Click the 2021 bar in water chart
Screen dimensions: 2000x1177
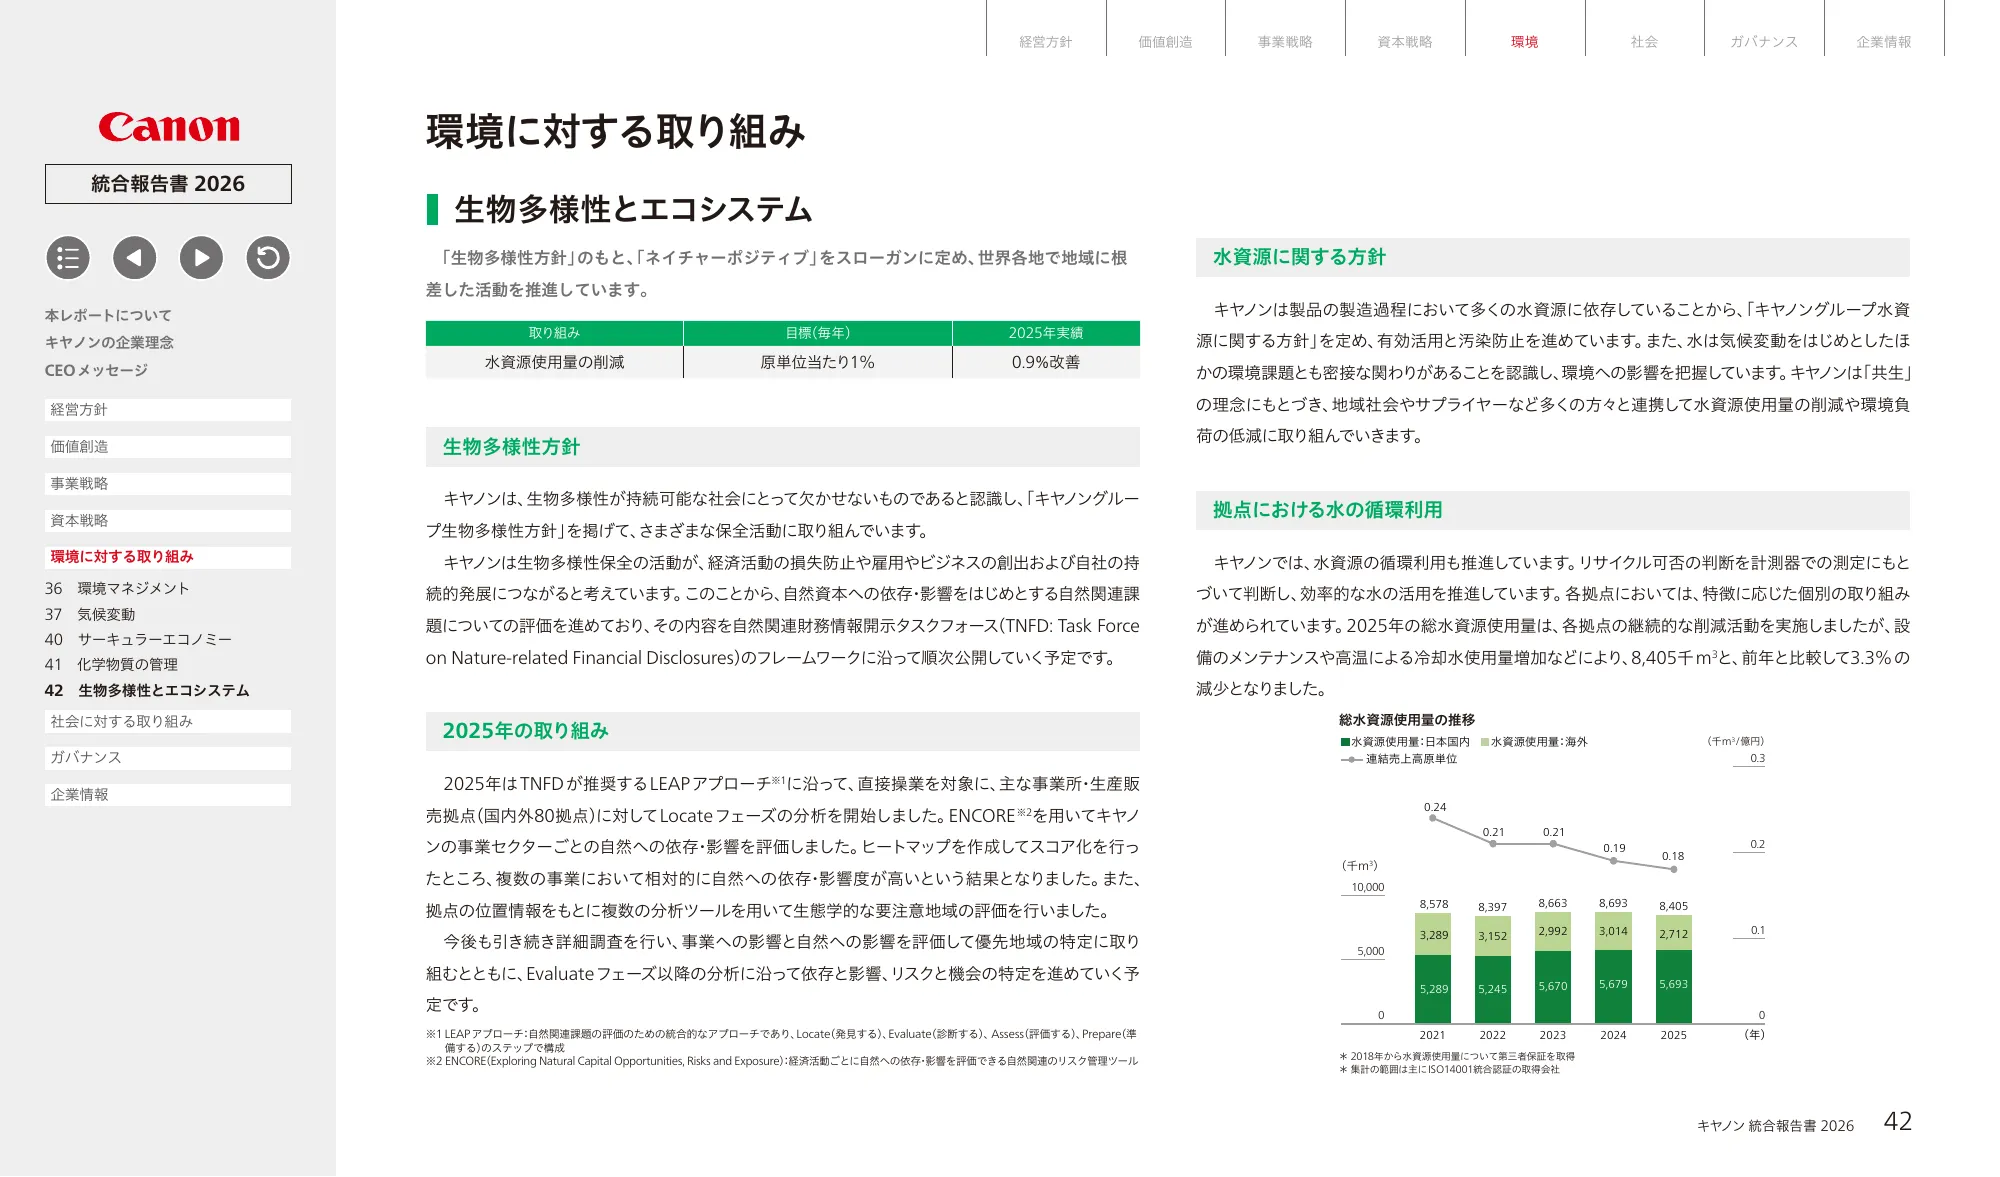click(x=1433, y=968)
